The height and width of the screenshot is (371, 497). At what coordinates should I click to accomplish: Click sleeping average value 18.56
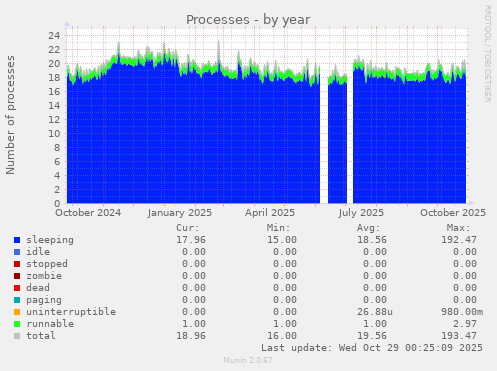372,240
